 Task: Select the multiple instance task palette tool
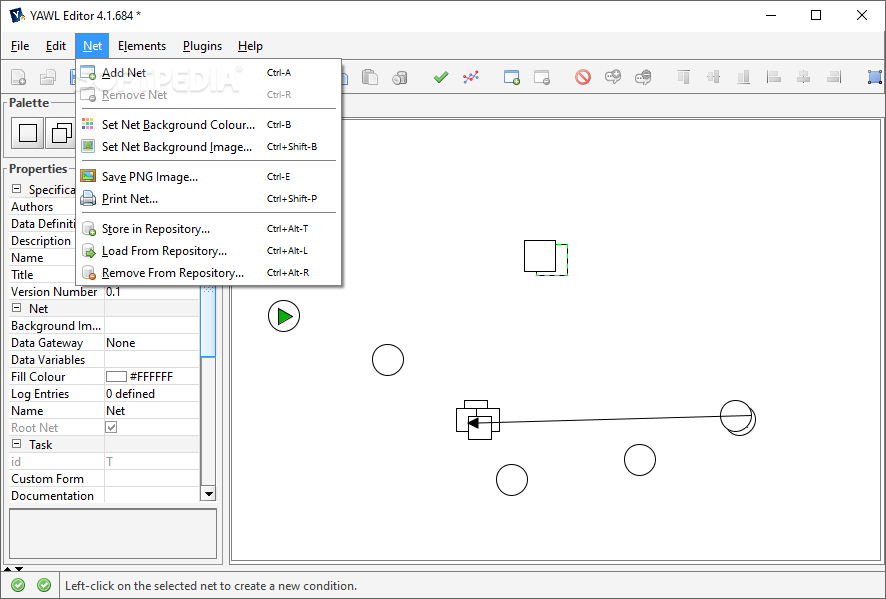point(60,133)
